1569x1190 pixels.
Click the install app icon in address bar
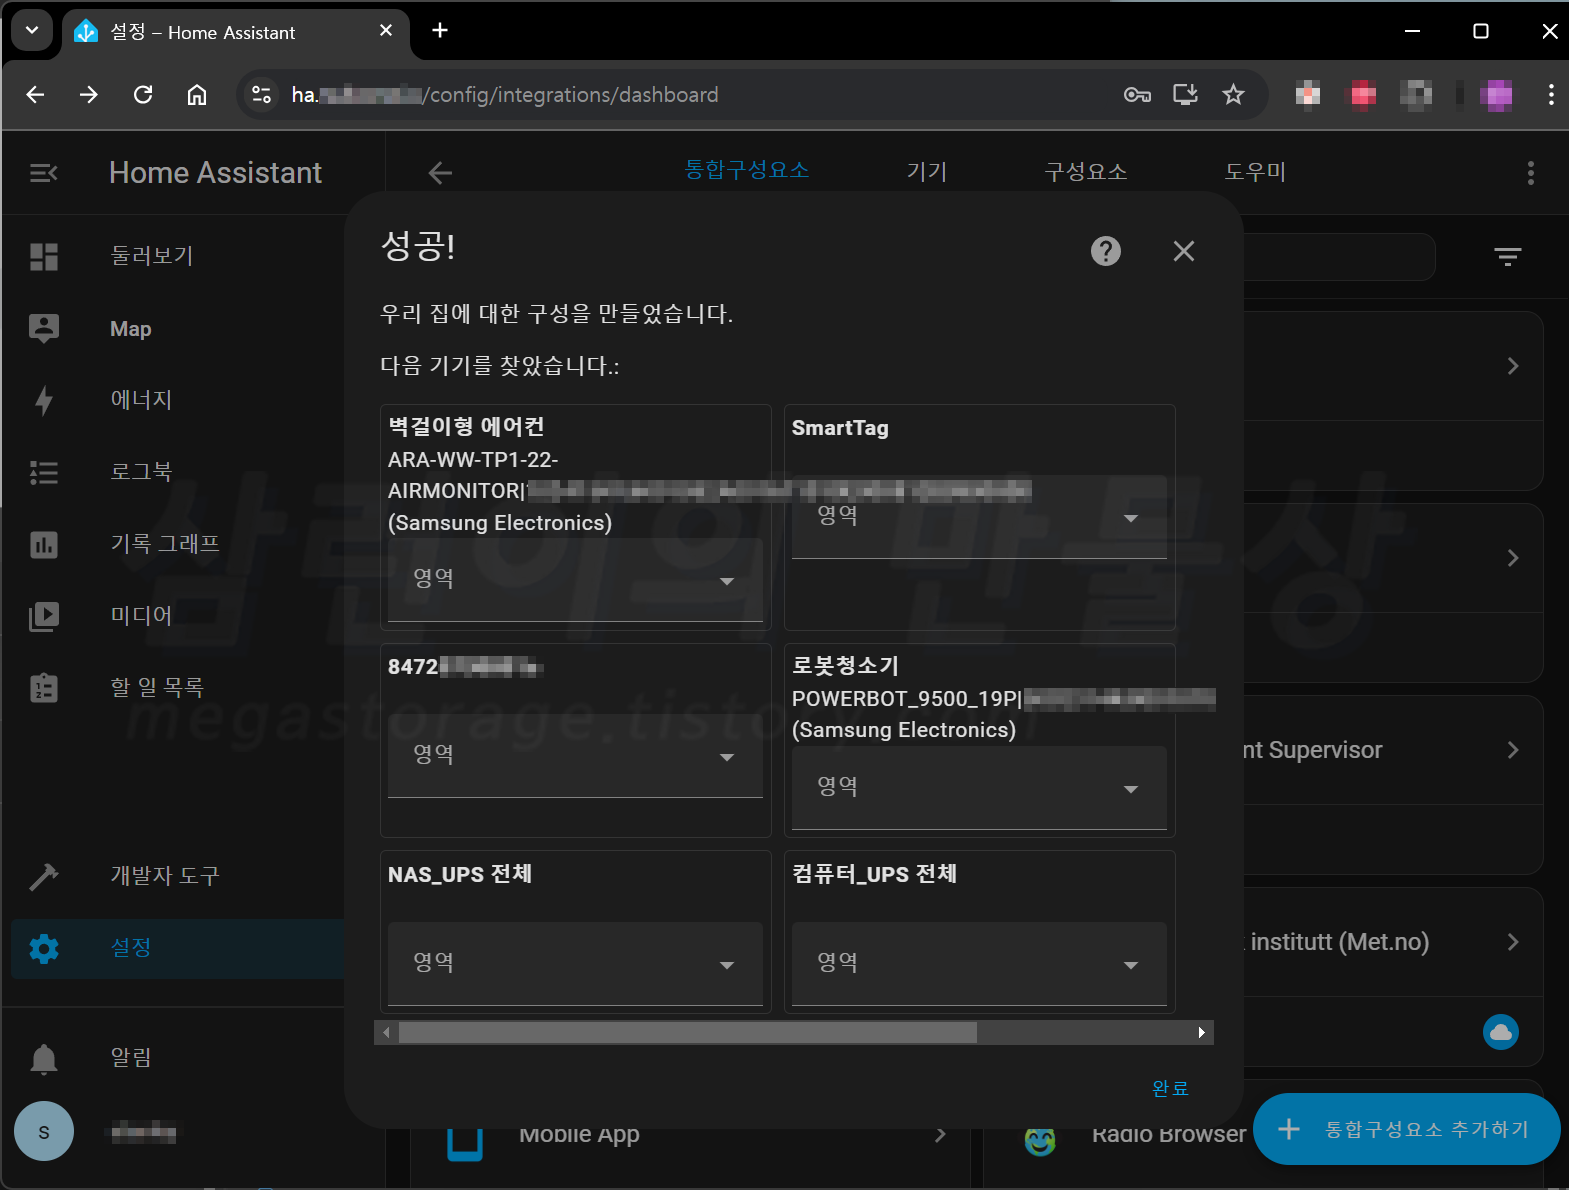(x=1185, y=94)
